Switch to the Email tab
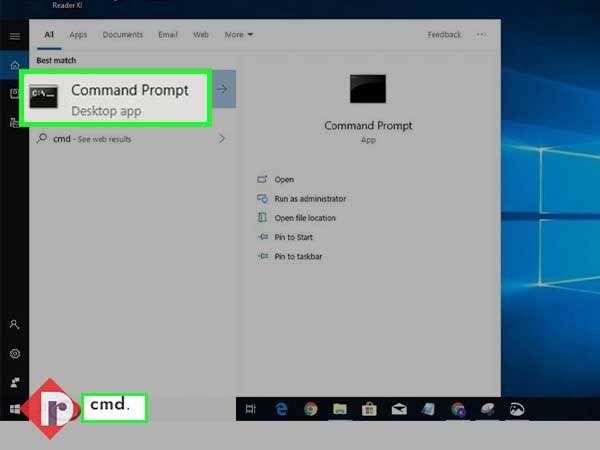 168,35
